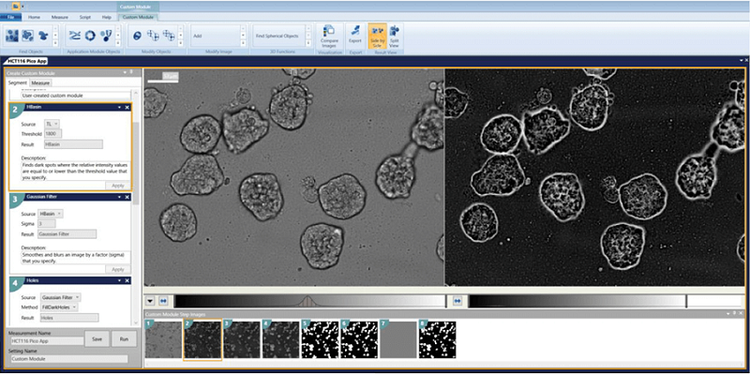This screenshot has height=374, width=750.
Task: Click the HBasin Threshold field 1800
Action: pyautogui.click(x=52, y=134)
